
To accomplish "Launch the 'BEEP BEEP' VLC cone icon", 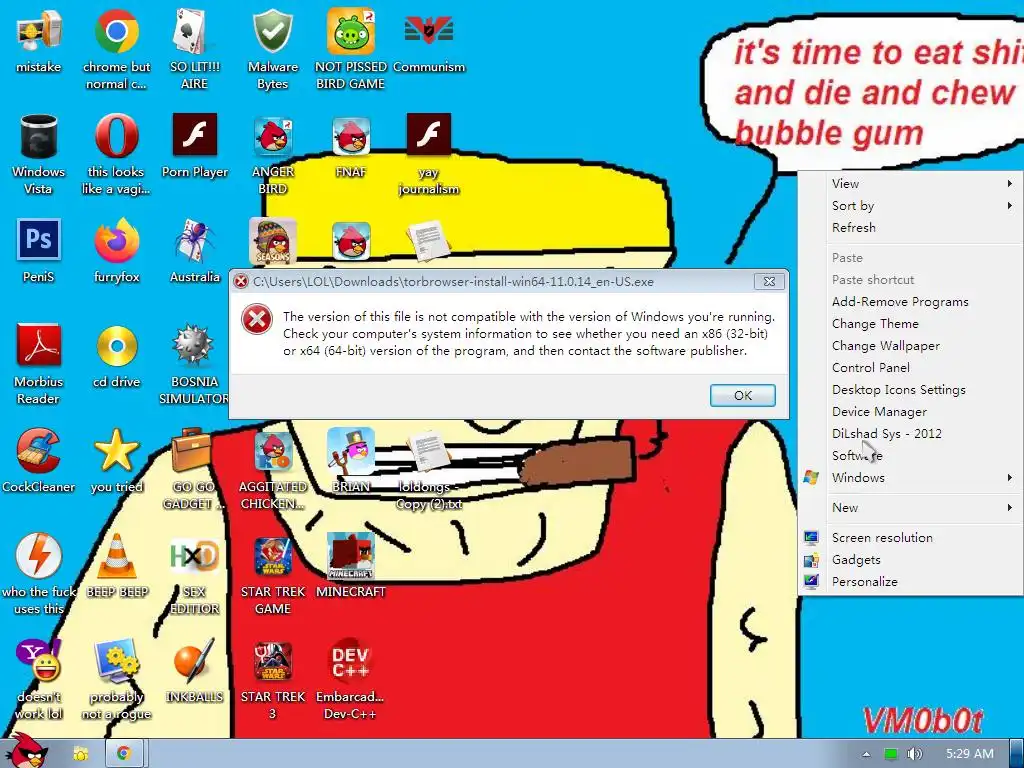I will (x=117, y=566).
